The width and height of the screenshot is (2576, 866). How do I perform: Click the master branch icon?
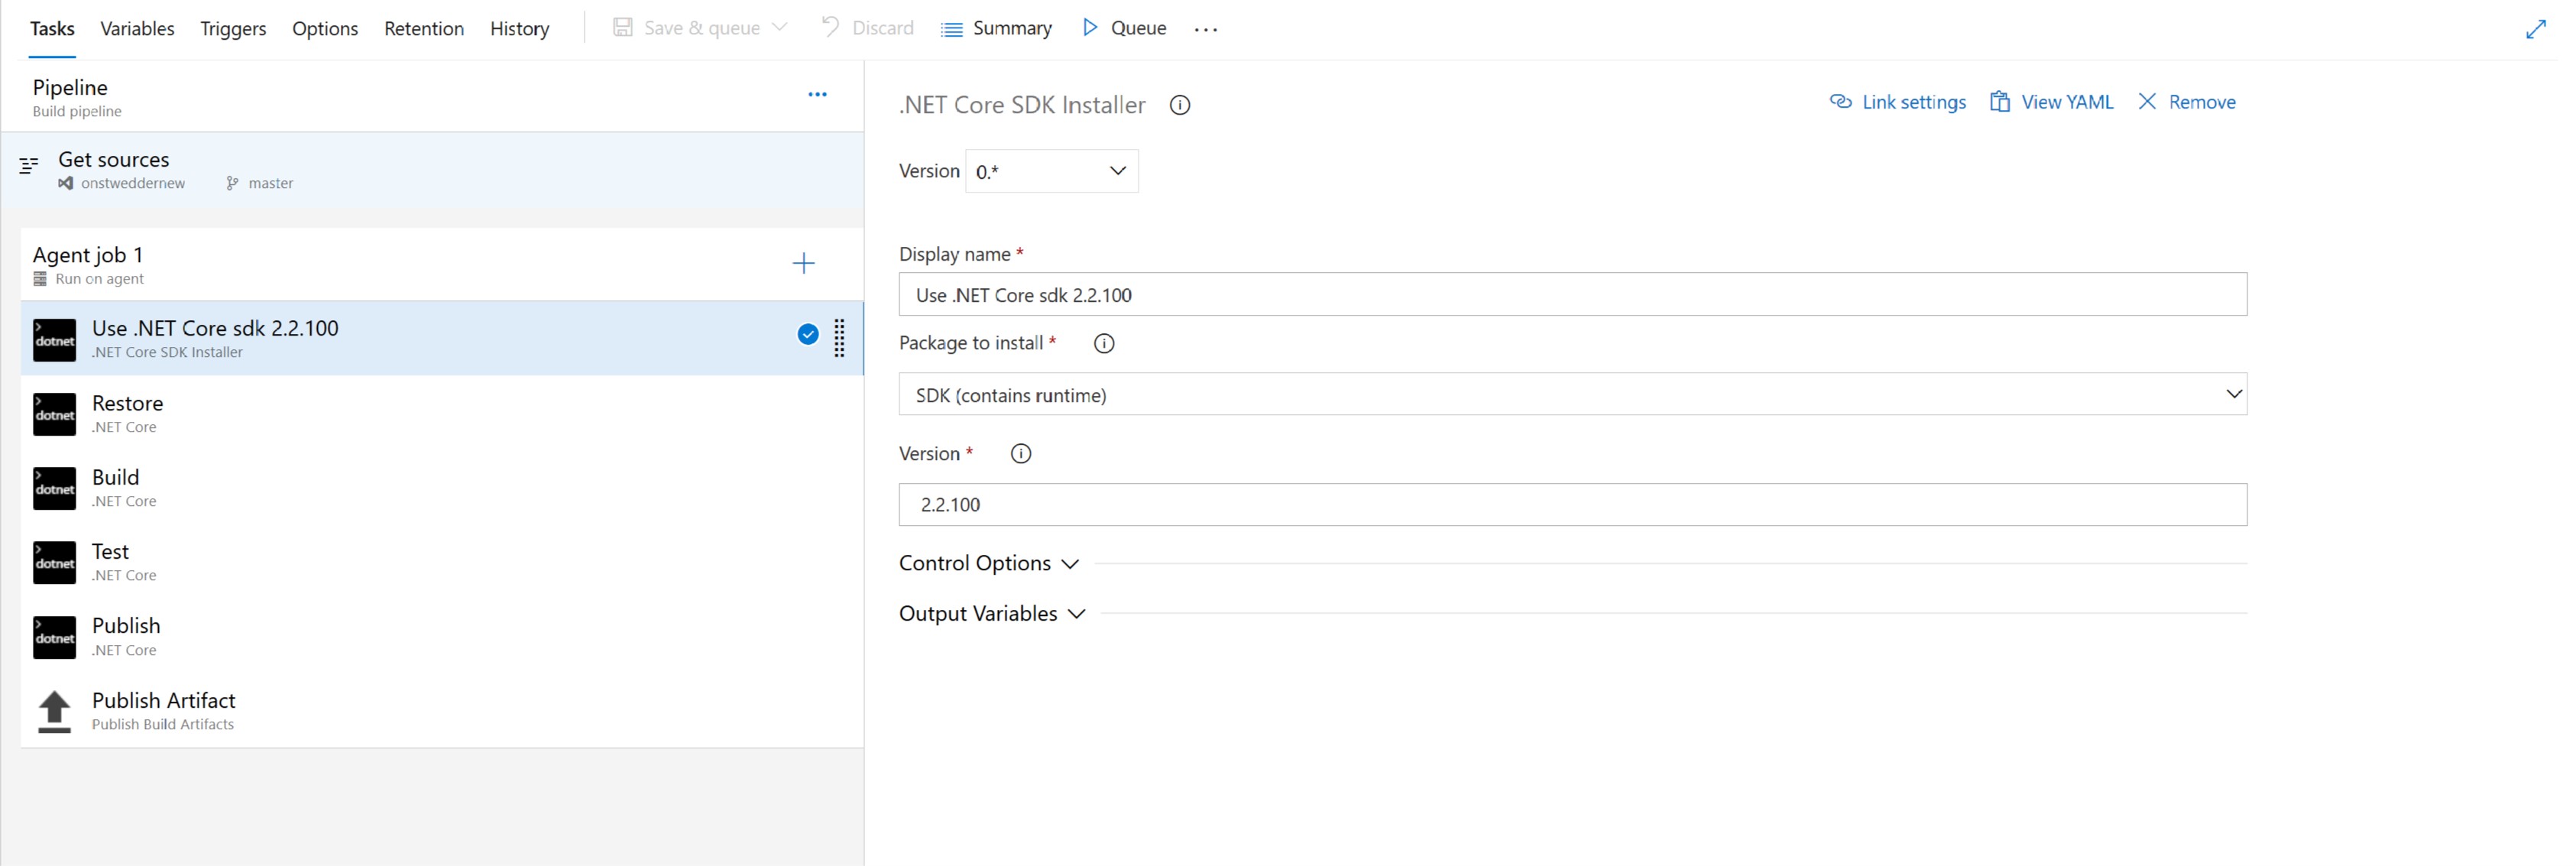232,183
